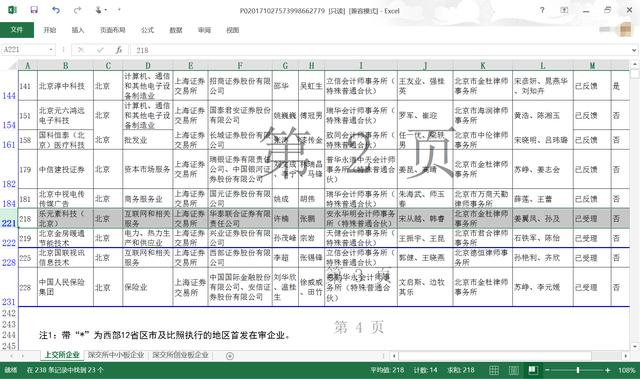Screen dimensions: 640x379
Task: Open the 页面布局 ribbon tab
Action: point(113,30)
